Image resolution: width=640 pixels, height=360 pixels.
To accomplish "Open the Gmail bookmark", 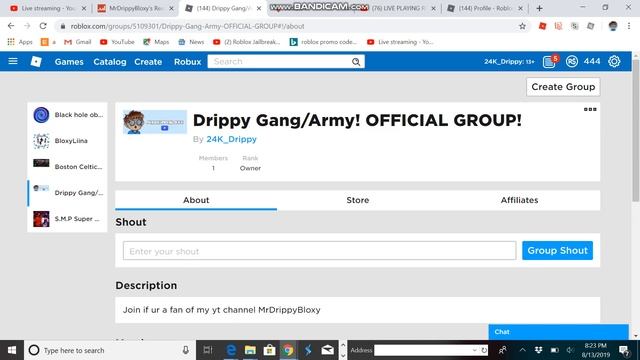I will pyautogui.click(x=78, y=42).
